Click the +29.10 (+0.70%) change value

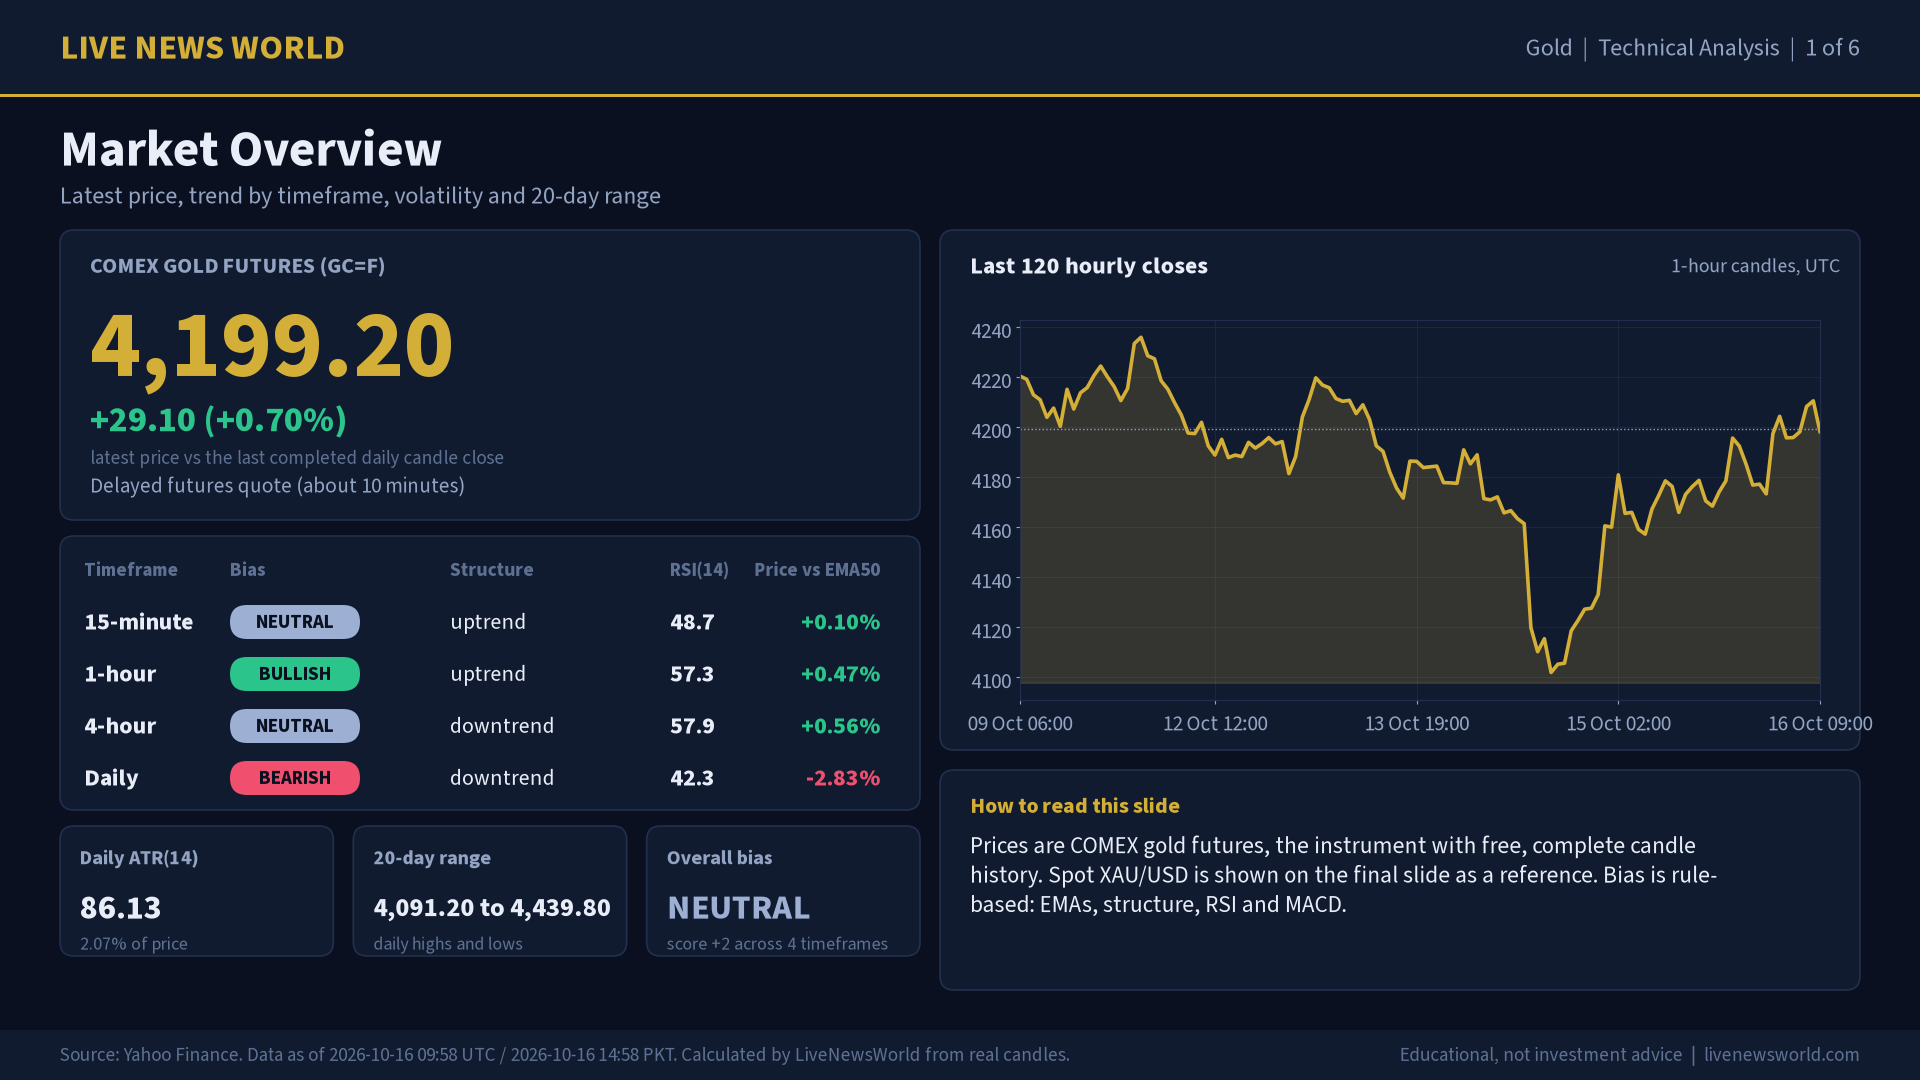coord(218,420)
